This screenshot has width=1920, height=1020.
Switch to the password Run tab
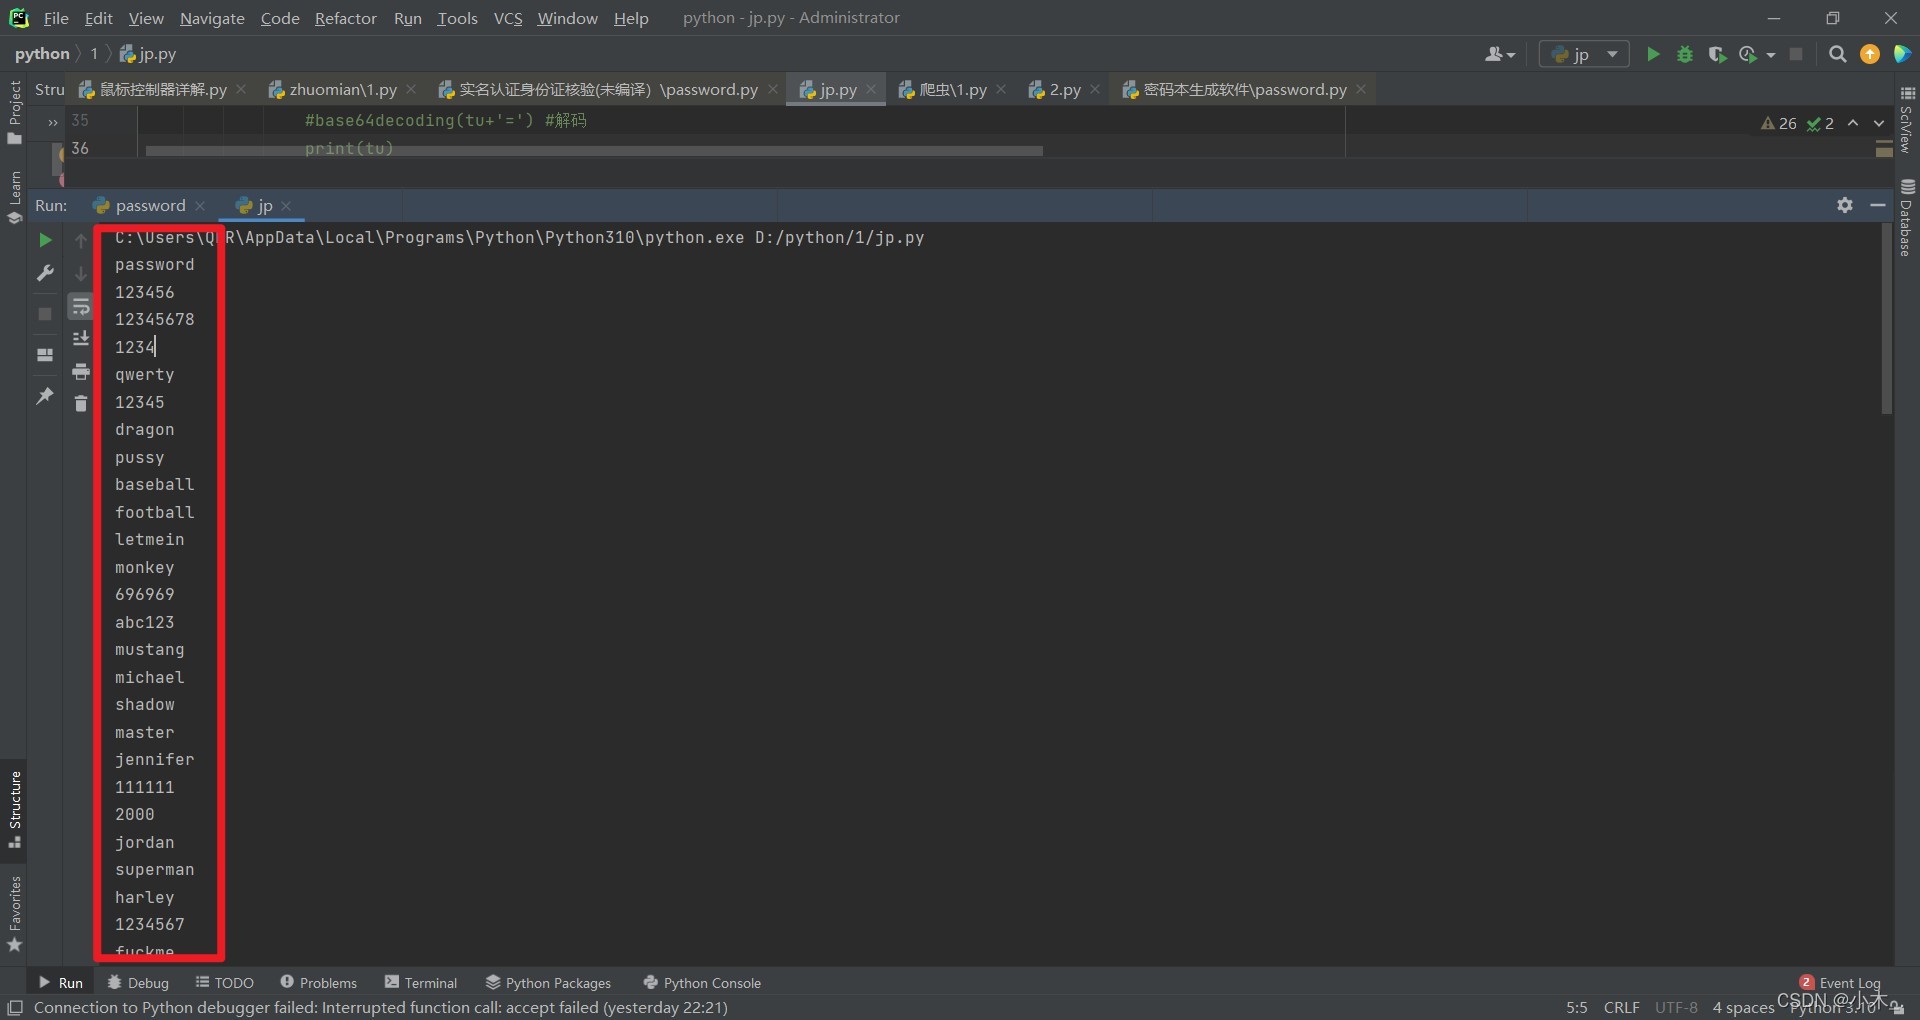(150, 205)
